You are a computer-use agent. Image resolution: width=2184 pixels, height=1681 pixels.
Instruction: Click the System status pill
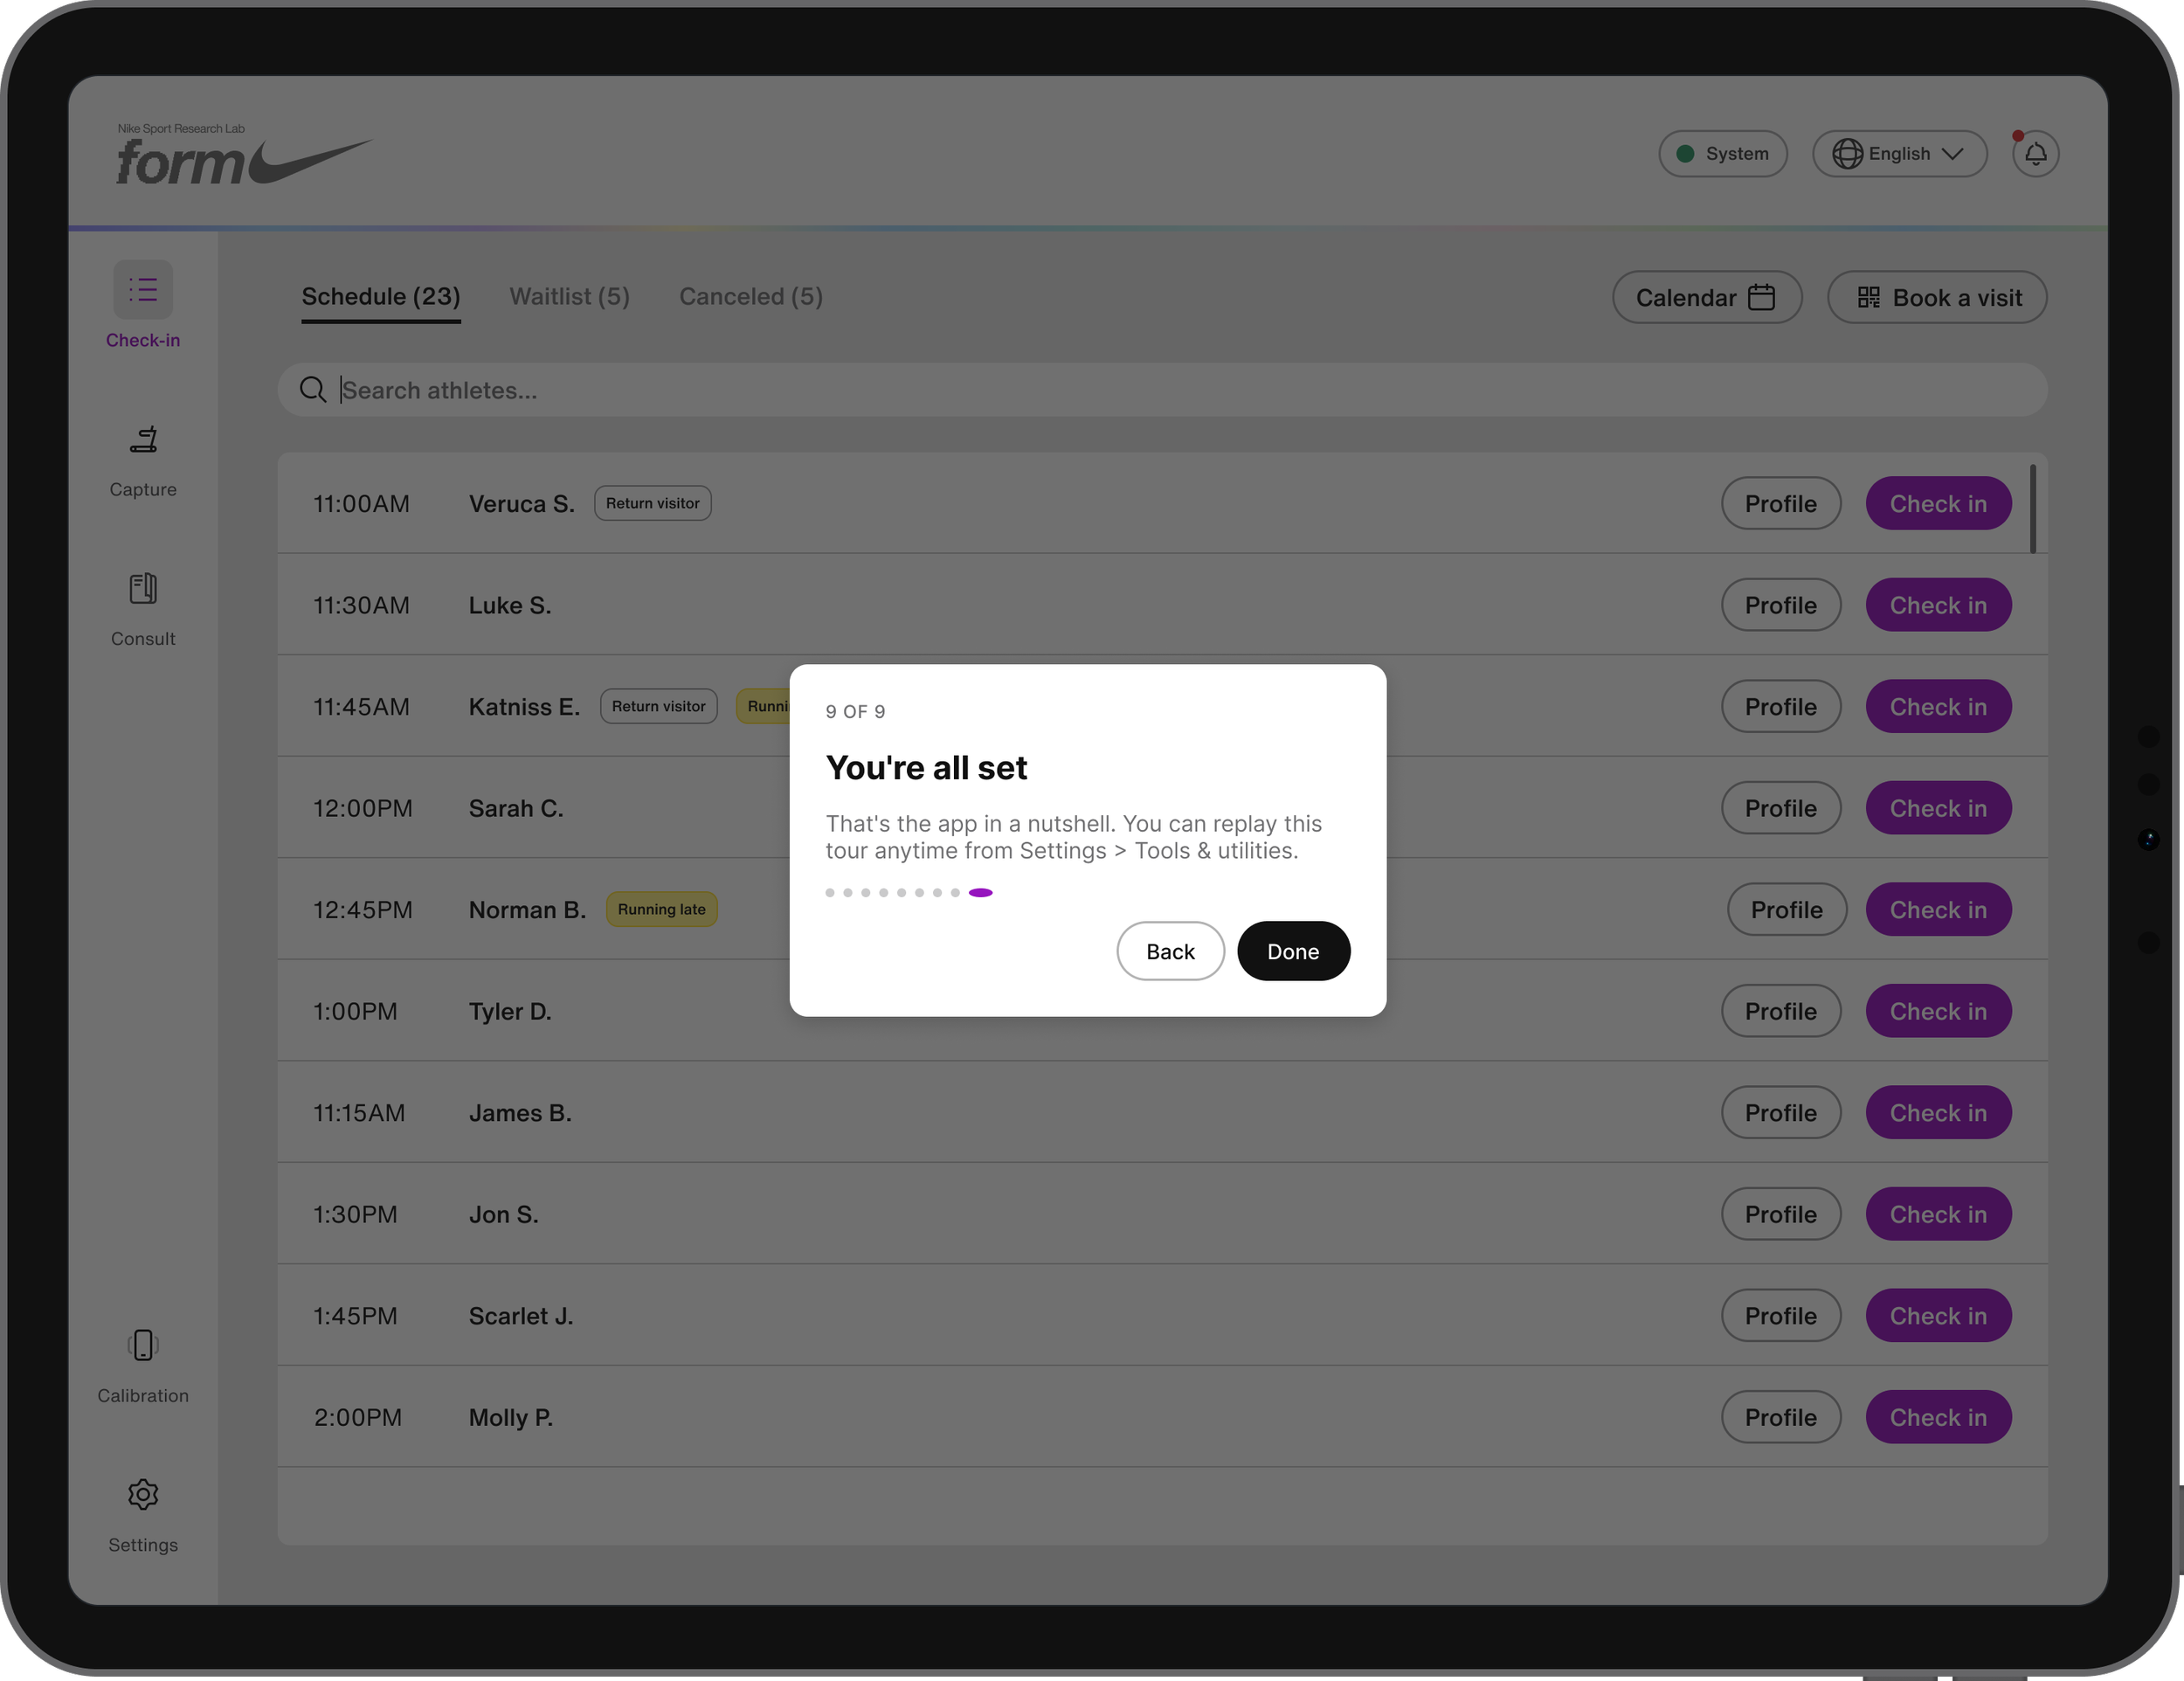coord(1722,154)
